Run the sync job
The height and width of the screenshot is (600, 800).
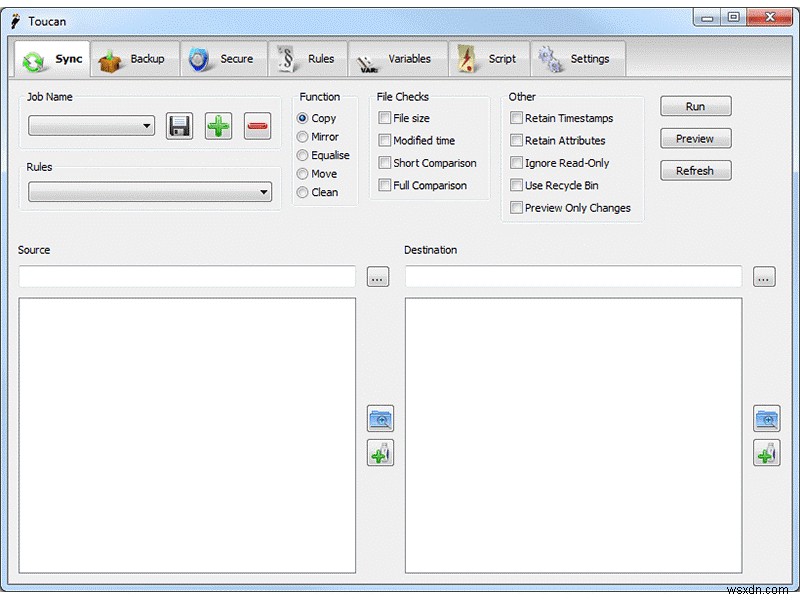click(x=695, y=106)
